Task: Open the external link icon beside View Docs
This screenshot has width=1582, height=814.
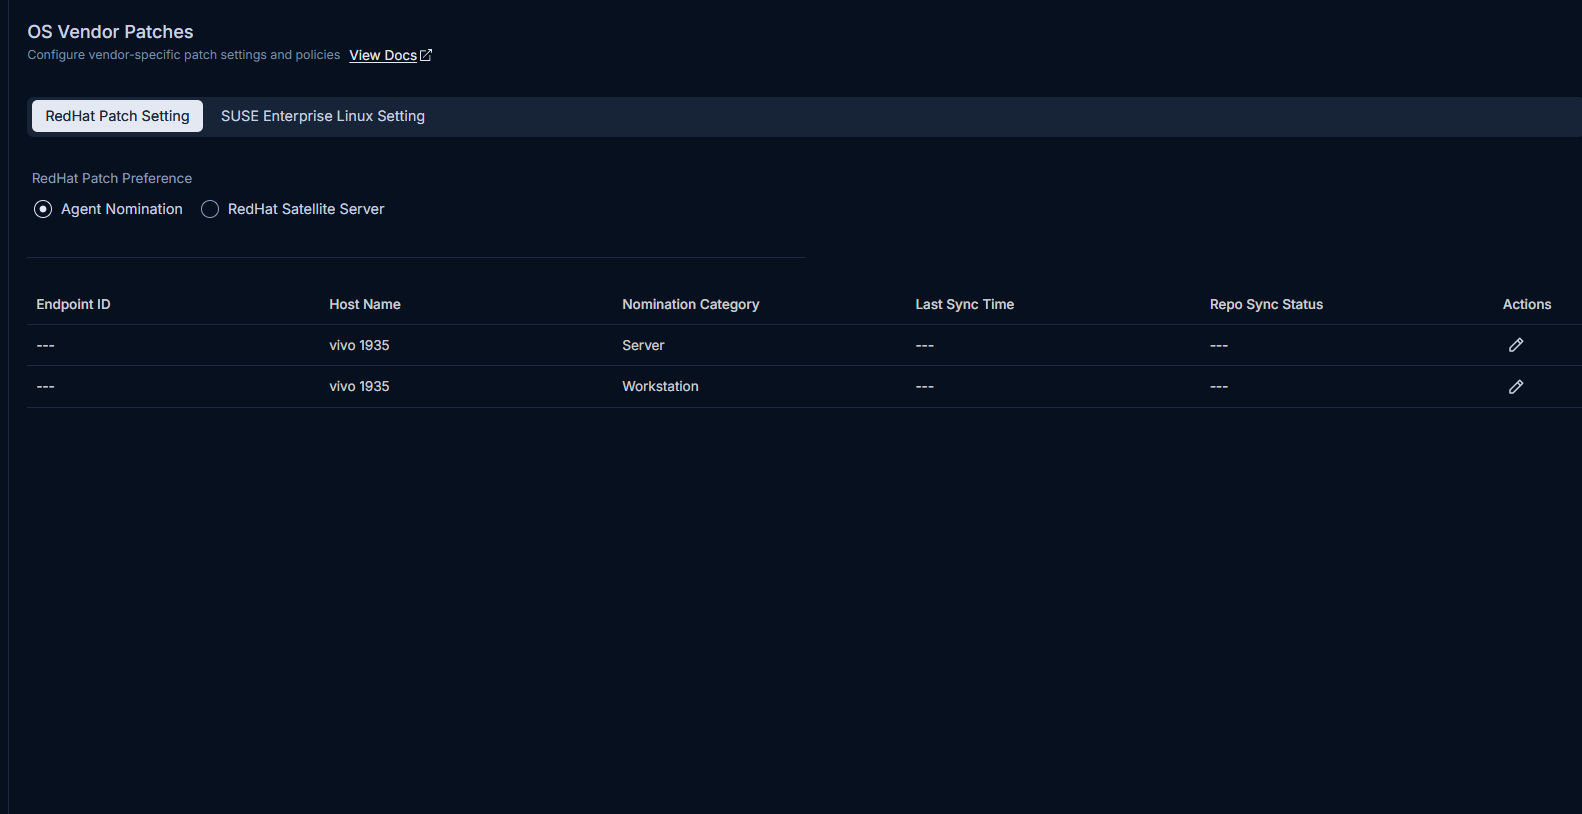Action: 426,55
